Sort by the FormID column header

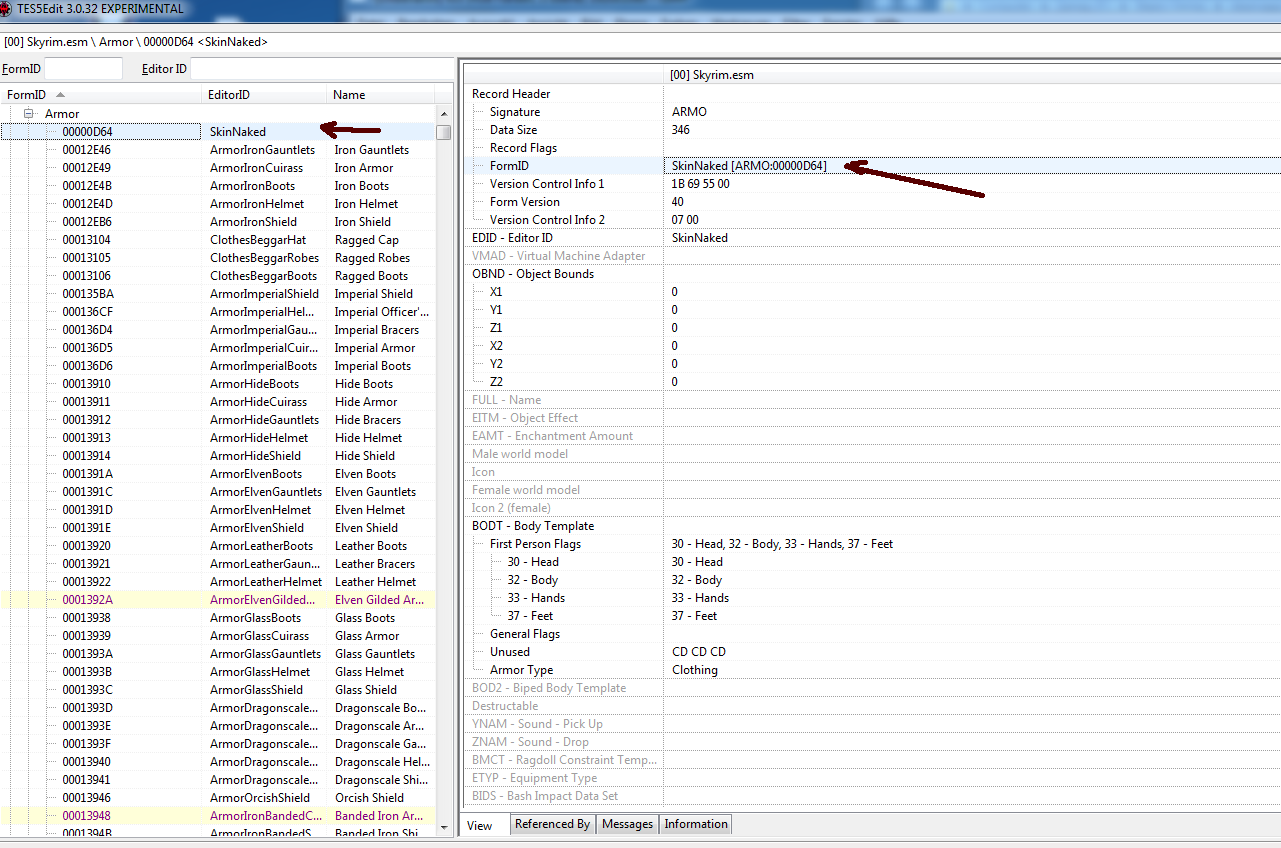[101, 94]
